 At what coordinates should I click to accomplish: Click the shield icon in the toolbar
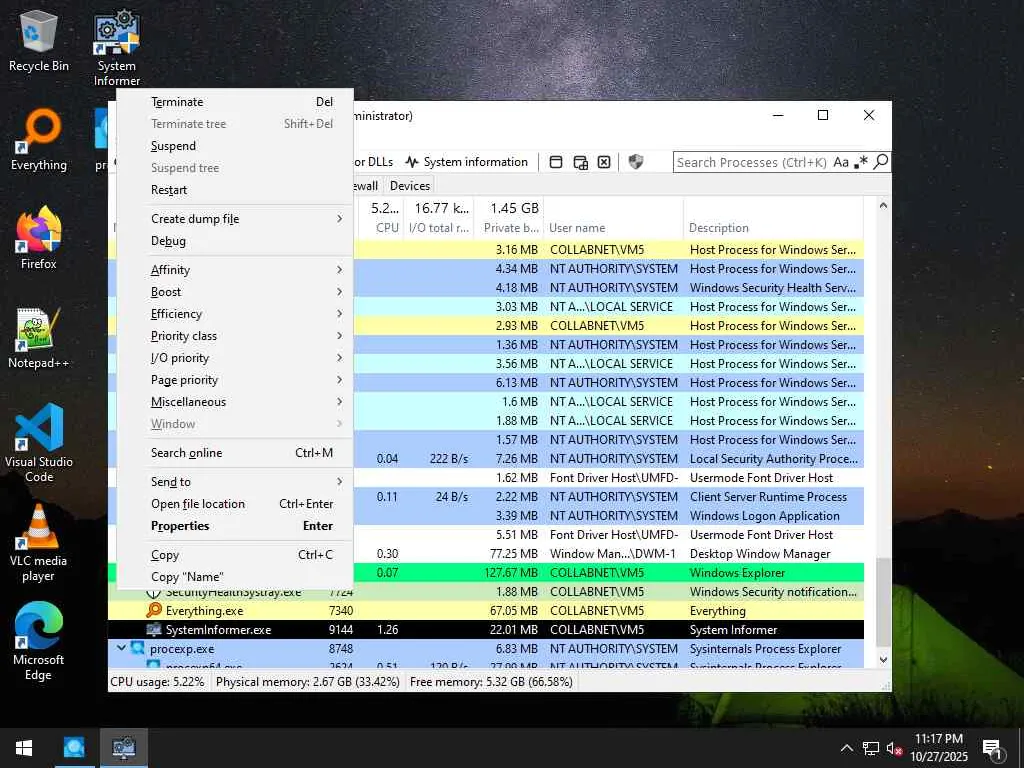[x=635, y=161]
